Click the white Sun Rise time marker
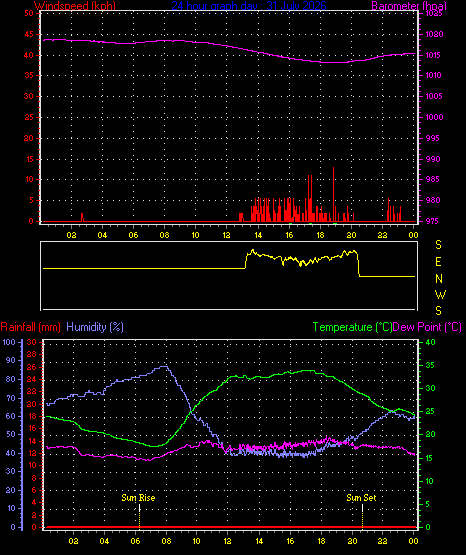The image size is (466, 555). click(x=139, y=508)
